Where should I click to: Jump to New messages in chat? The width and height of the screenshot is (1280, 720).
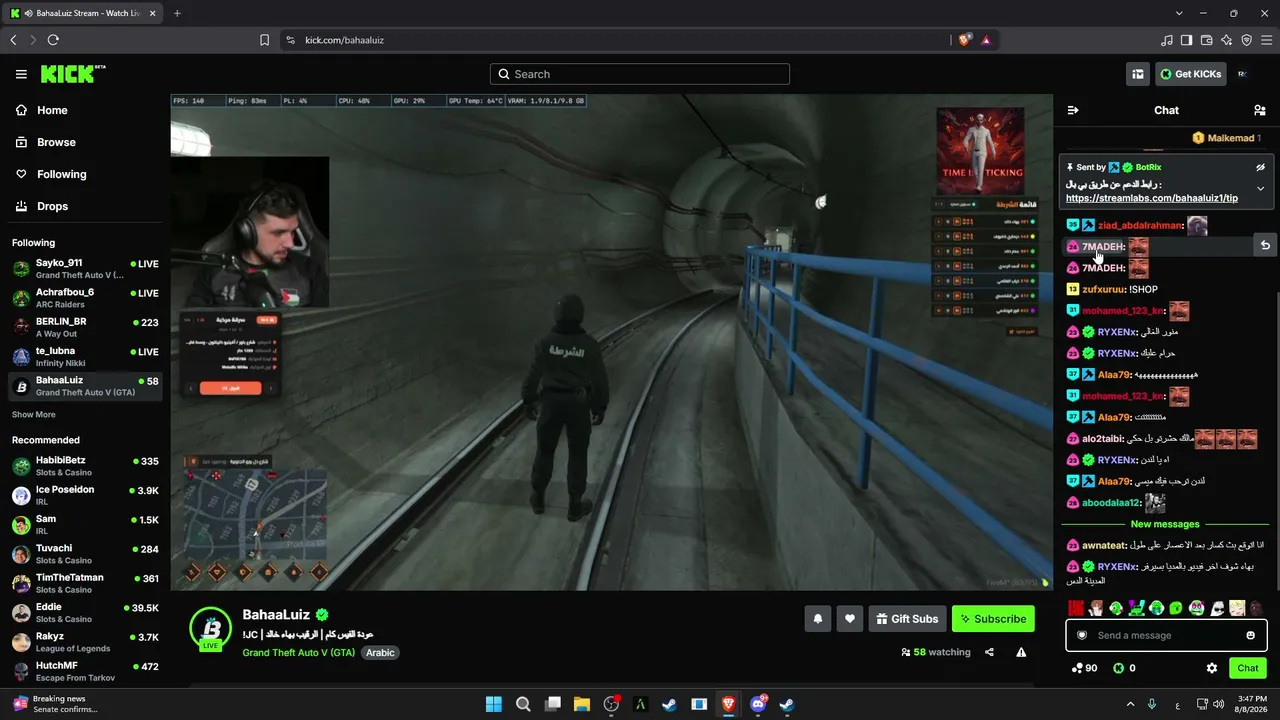(x=1164, y=524)
